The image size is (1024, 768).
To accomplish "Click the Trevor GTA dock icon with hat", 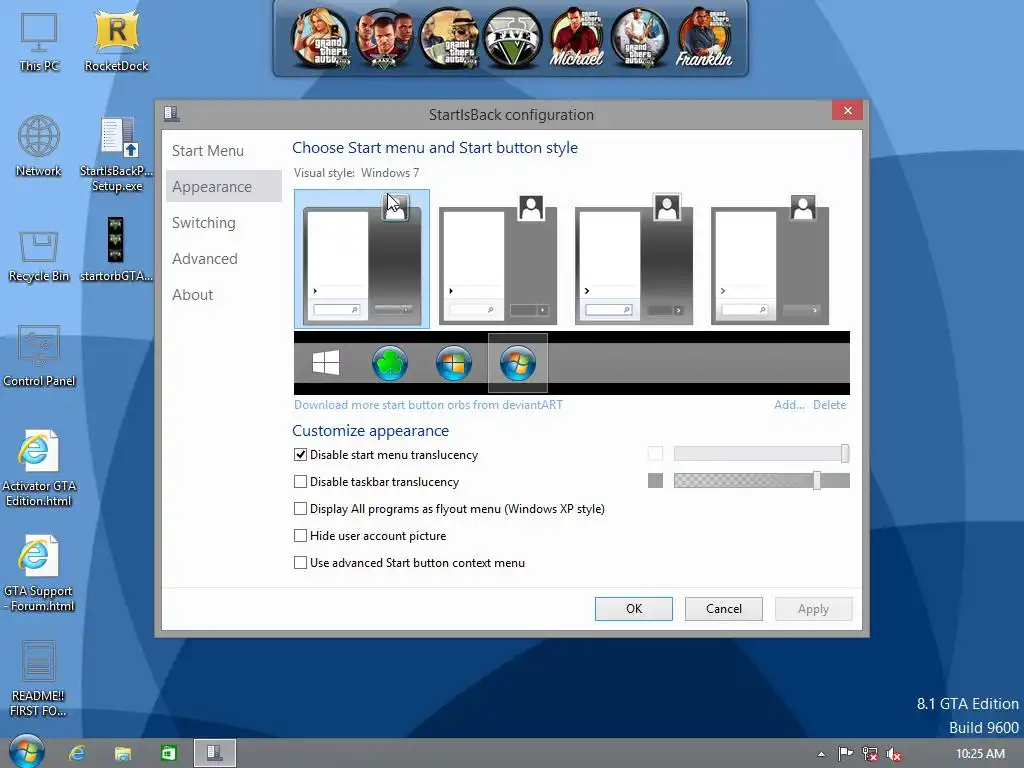I will [449, 38].
